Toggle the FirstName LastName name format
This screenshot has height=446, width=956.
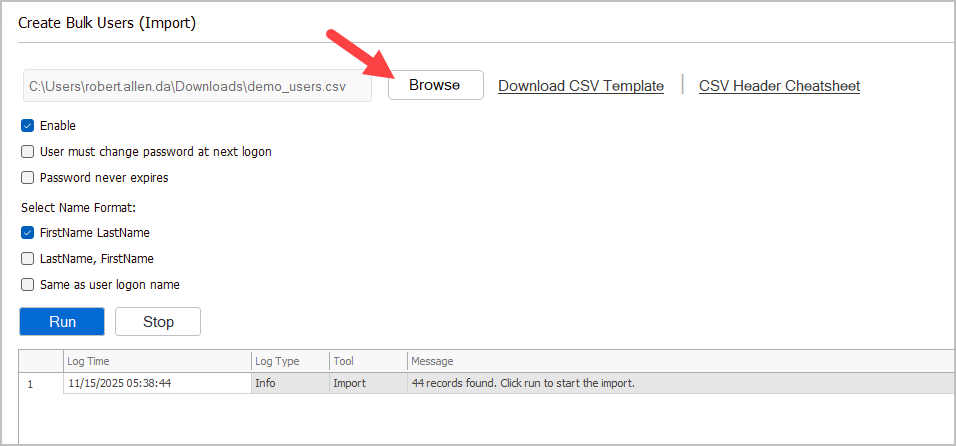28,233
